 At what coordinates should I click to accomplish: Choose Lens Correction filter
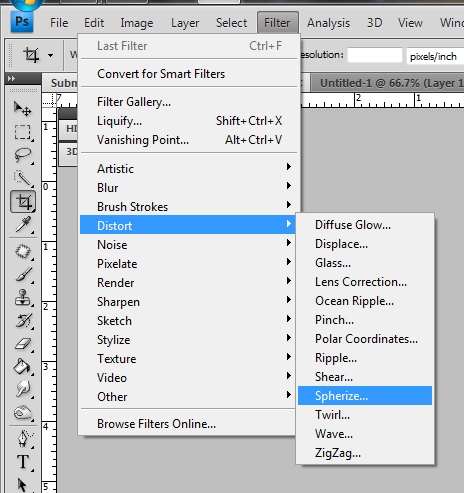coord(365,282)
